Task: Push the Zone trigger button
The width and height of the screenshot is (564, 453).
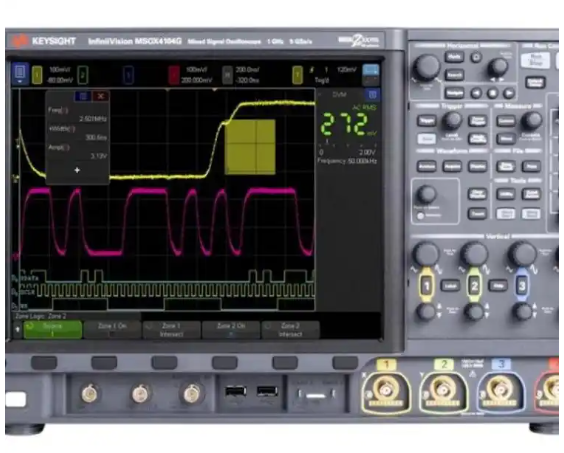Action: (x=478, y=120)
